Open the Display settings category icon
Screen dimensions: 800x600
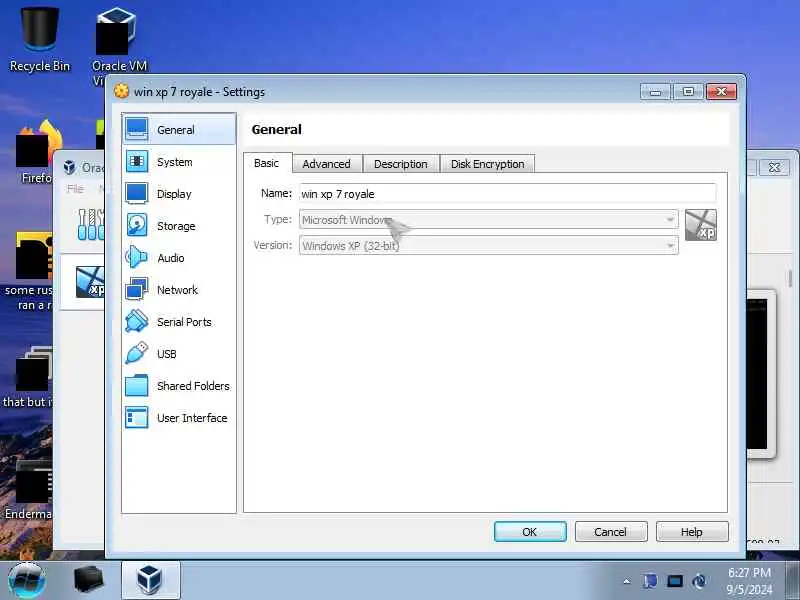[137, 193]
